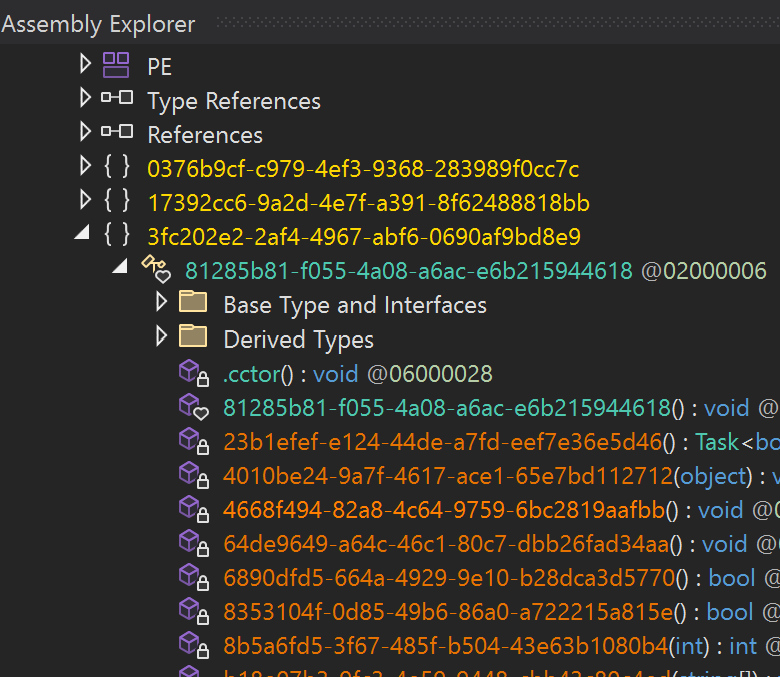Click the References node icon
This screenshot has width=780, height=678.
point(117,134)
